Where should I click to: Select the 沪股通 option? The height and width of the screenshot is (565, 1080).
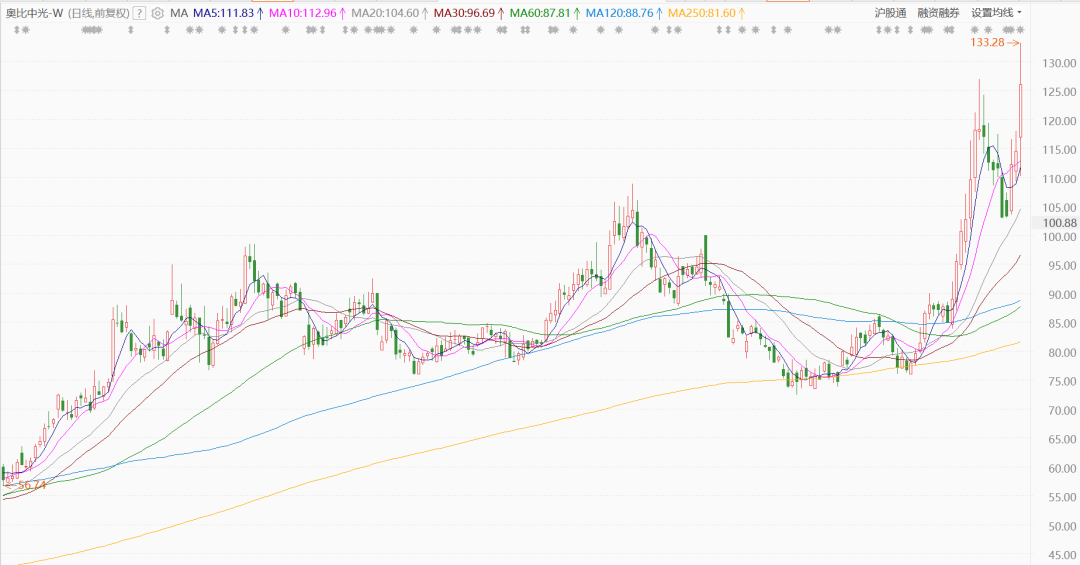pos(891,13)
